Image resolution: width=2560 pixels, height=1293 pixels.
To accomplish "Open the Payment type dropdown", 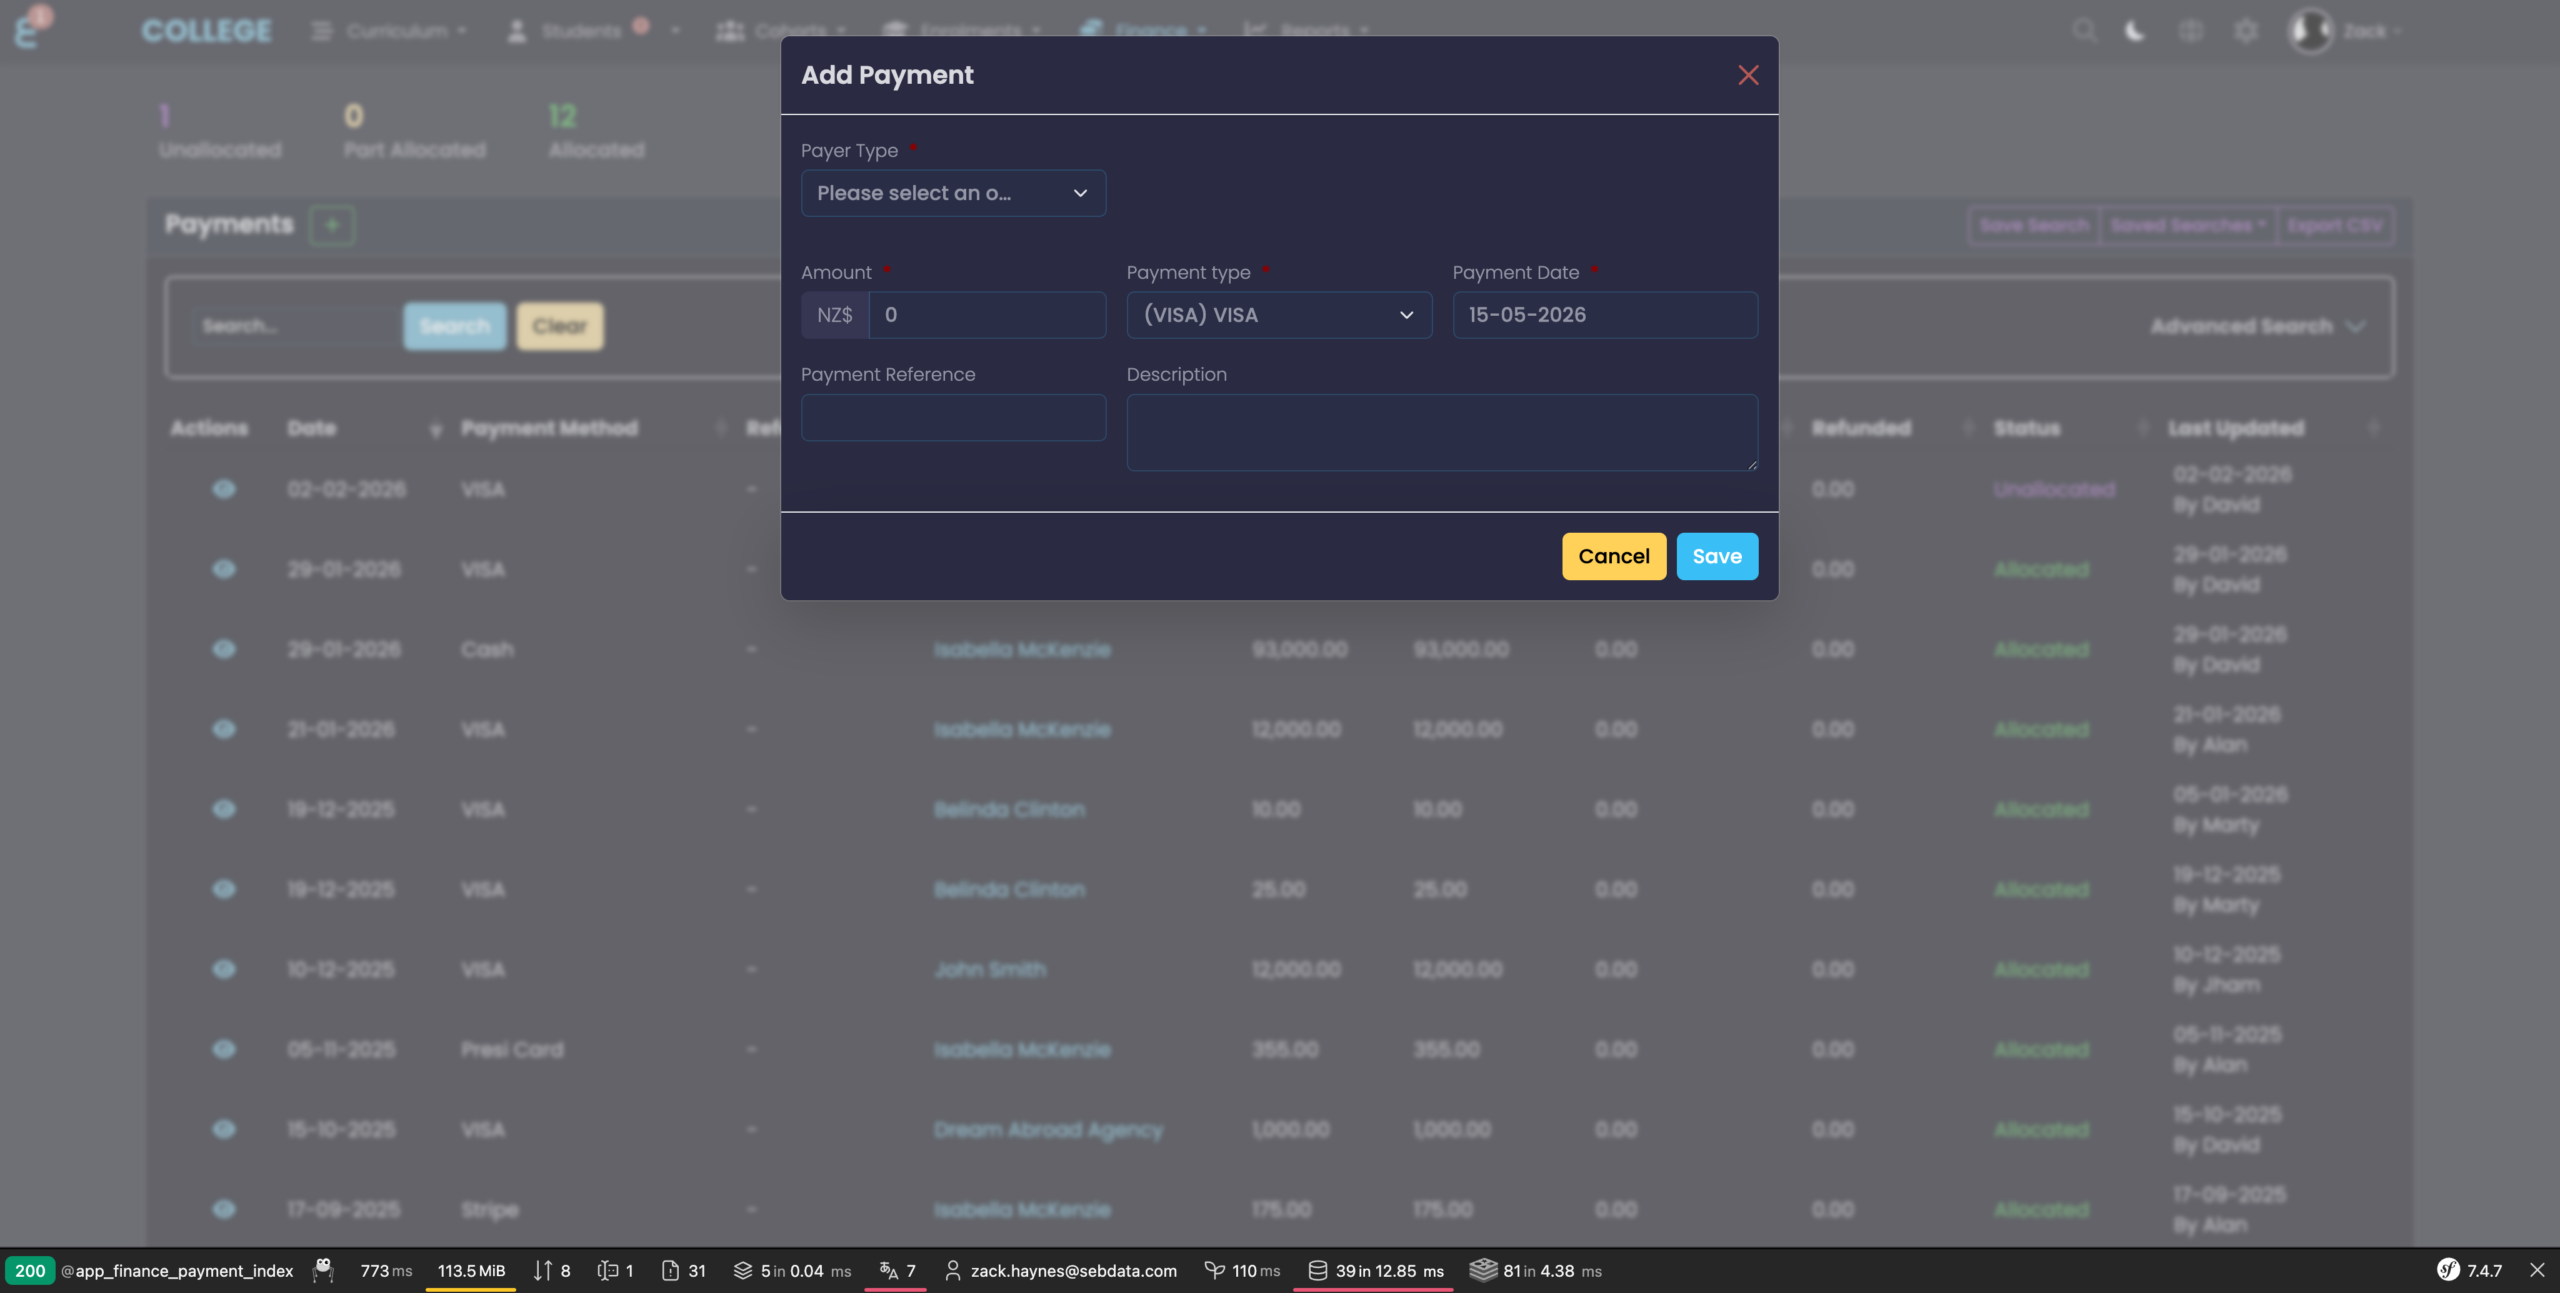I will pyautogui.click(x=1279, y=315).
